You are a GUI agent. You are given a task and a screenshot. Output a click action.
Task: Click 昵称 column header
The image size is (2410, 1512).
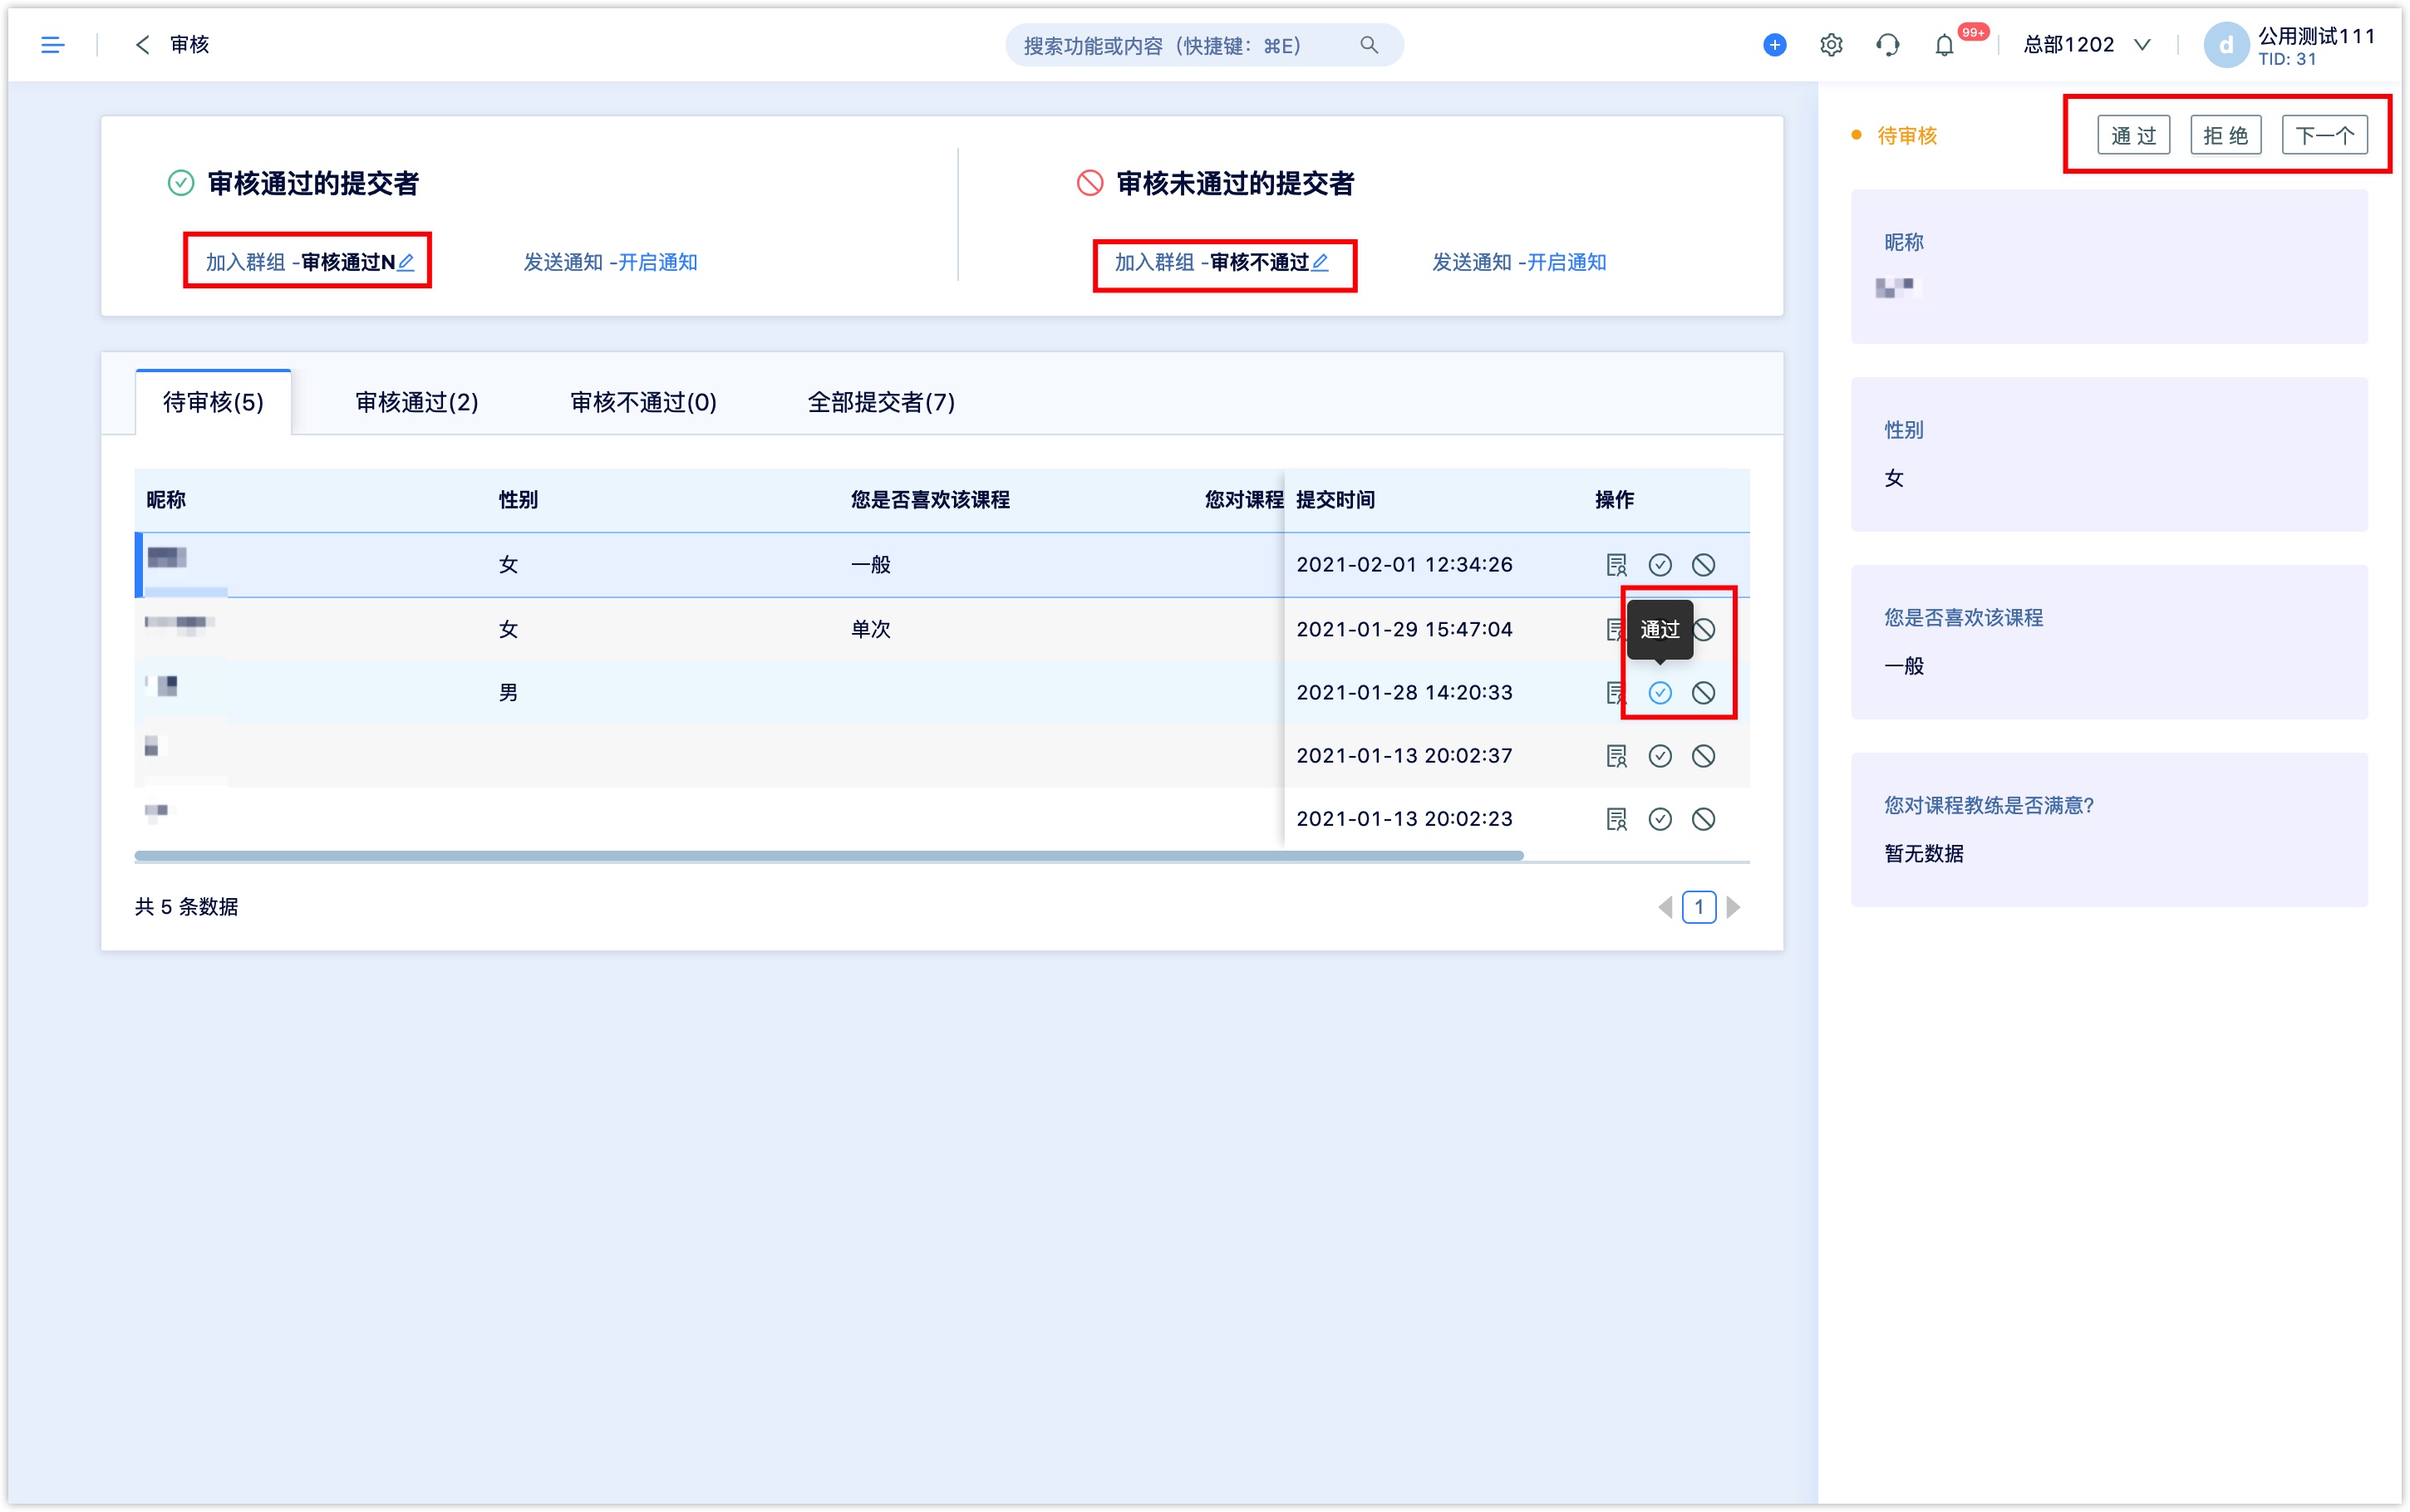point(166,500)
